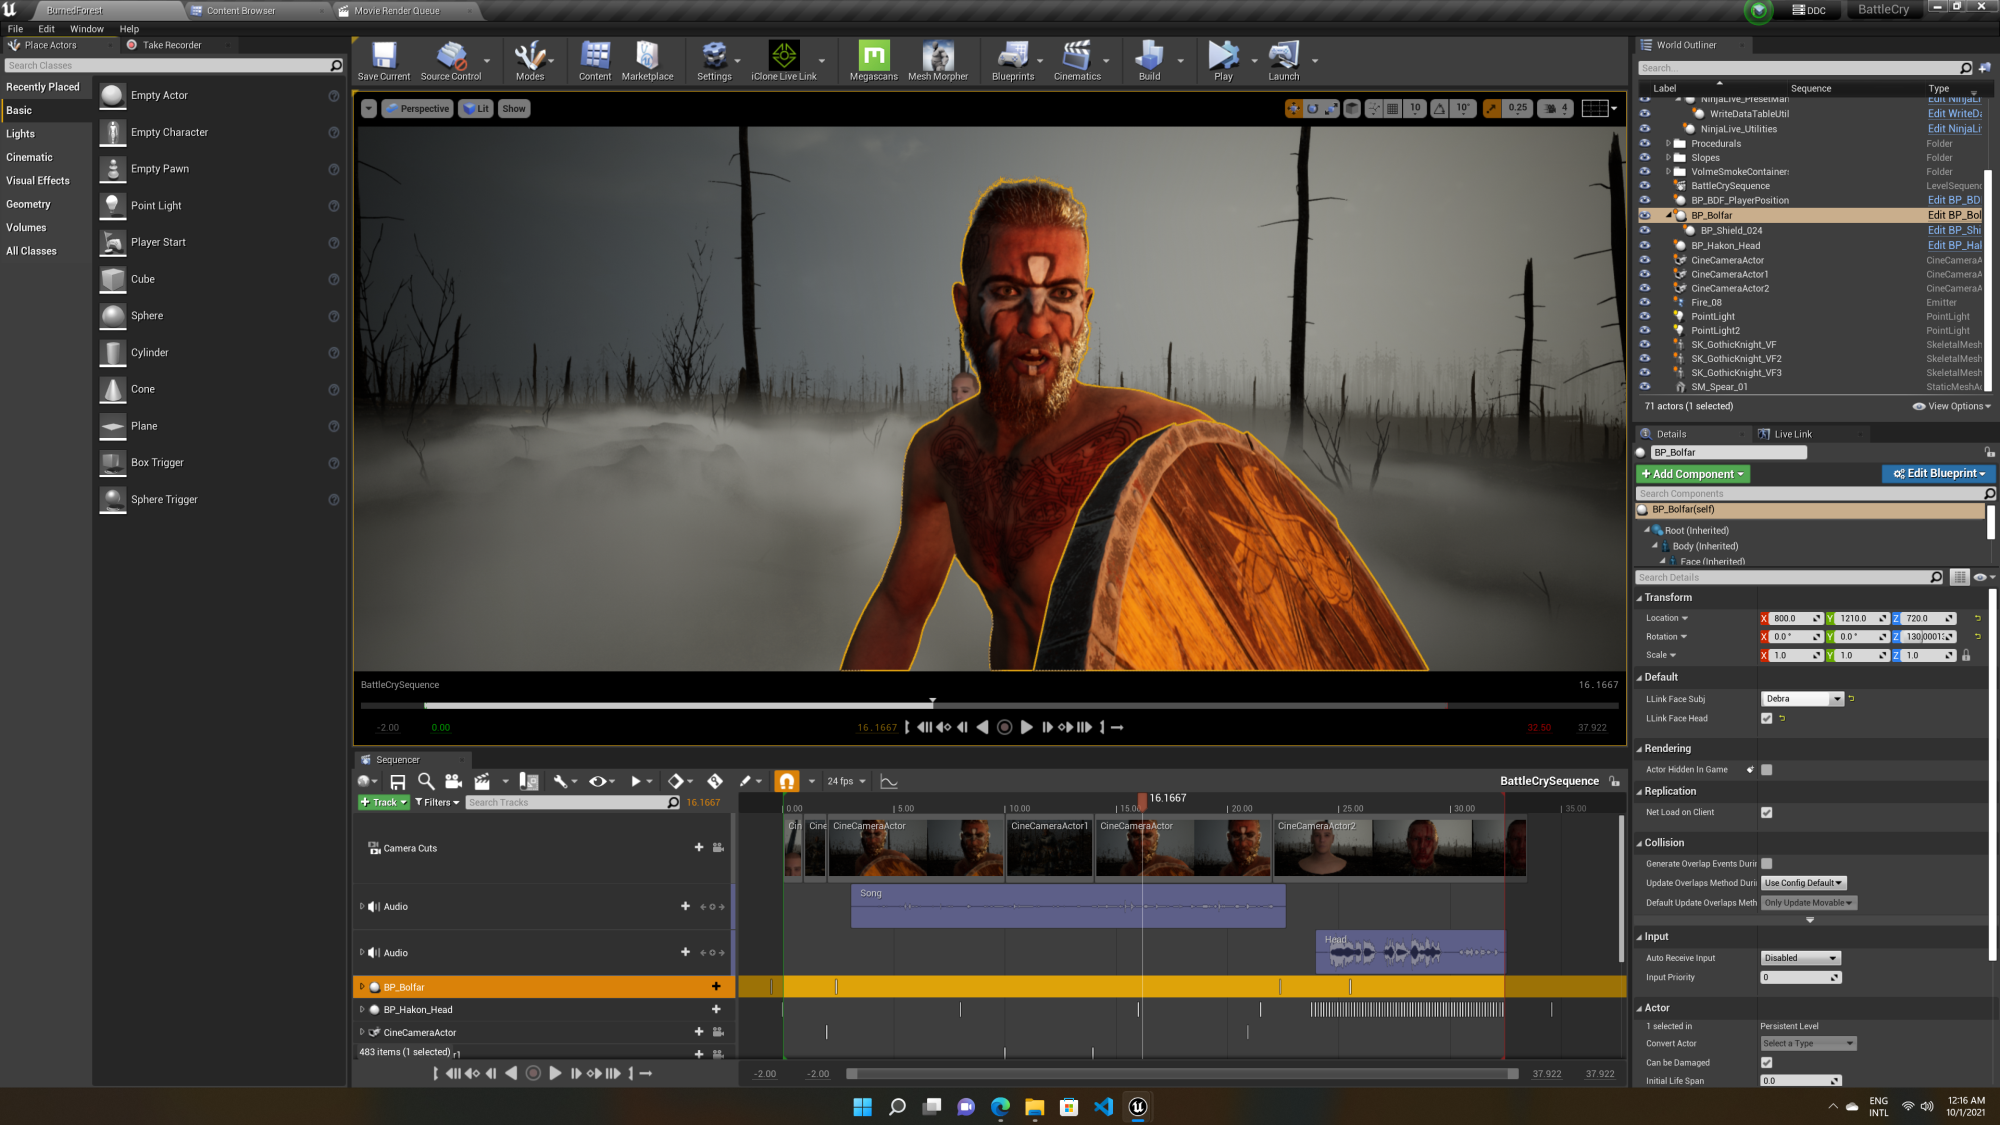Open the Use Config Default overlaps dropdown

pyautogui.click(x=1803, y=883)
